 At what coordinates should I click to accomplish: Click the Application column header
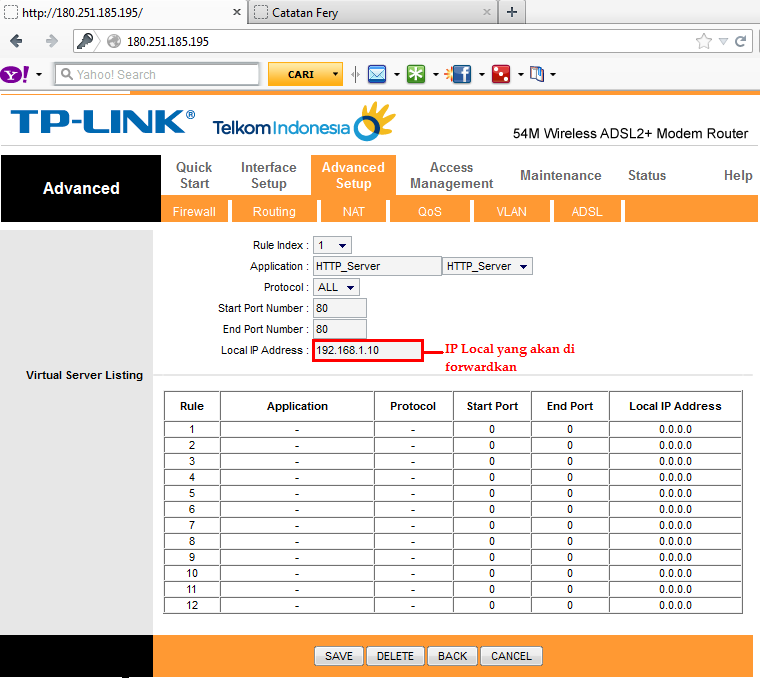297,406
